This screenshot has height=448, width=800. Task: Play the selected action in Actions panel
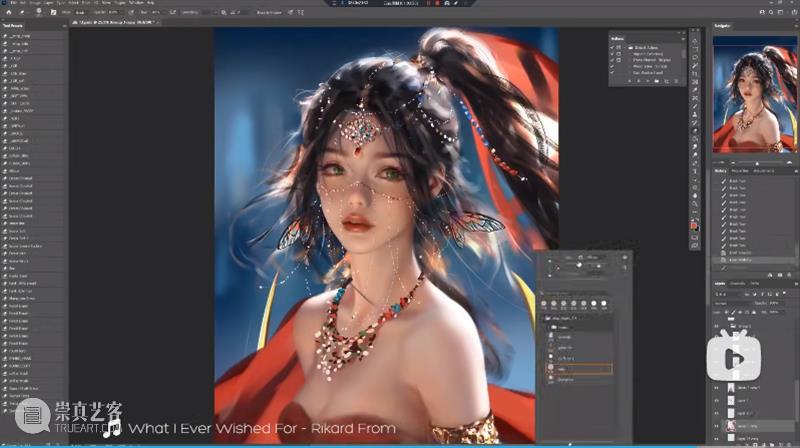click(x=648, y=81)
